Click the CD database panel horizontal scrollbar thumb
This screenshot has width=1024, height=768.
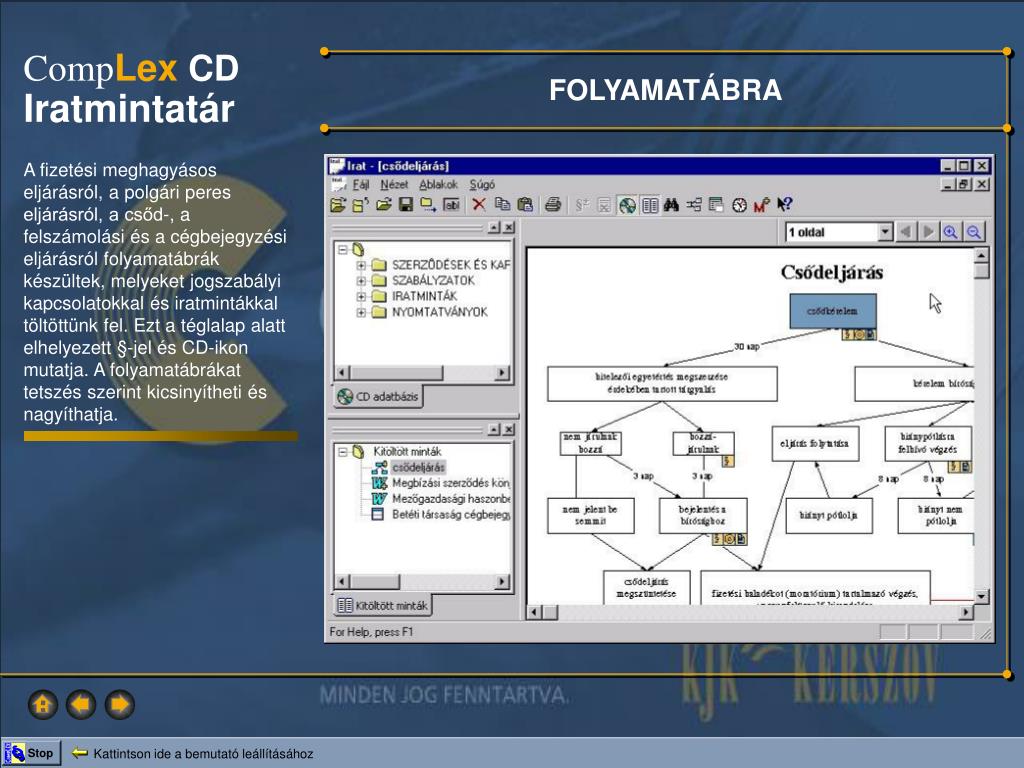point(396,373)
